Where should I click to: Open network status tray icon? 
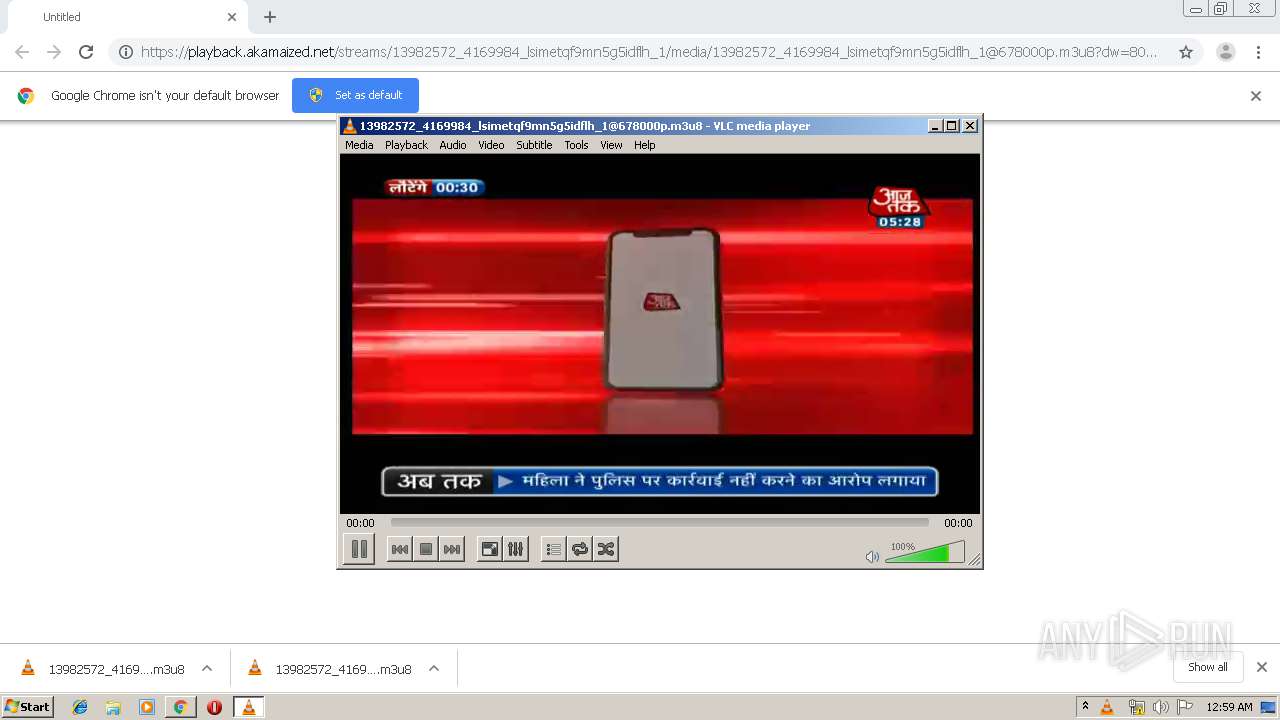(1136, 707)
